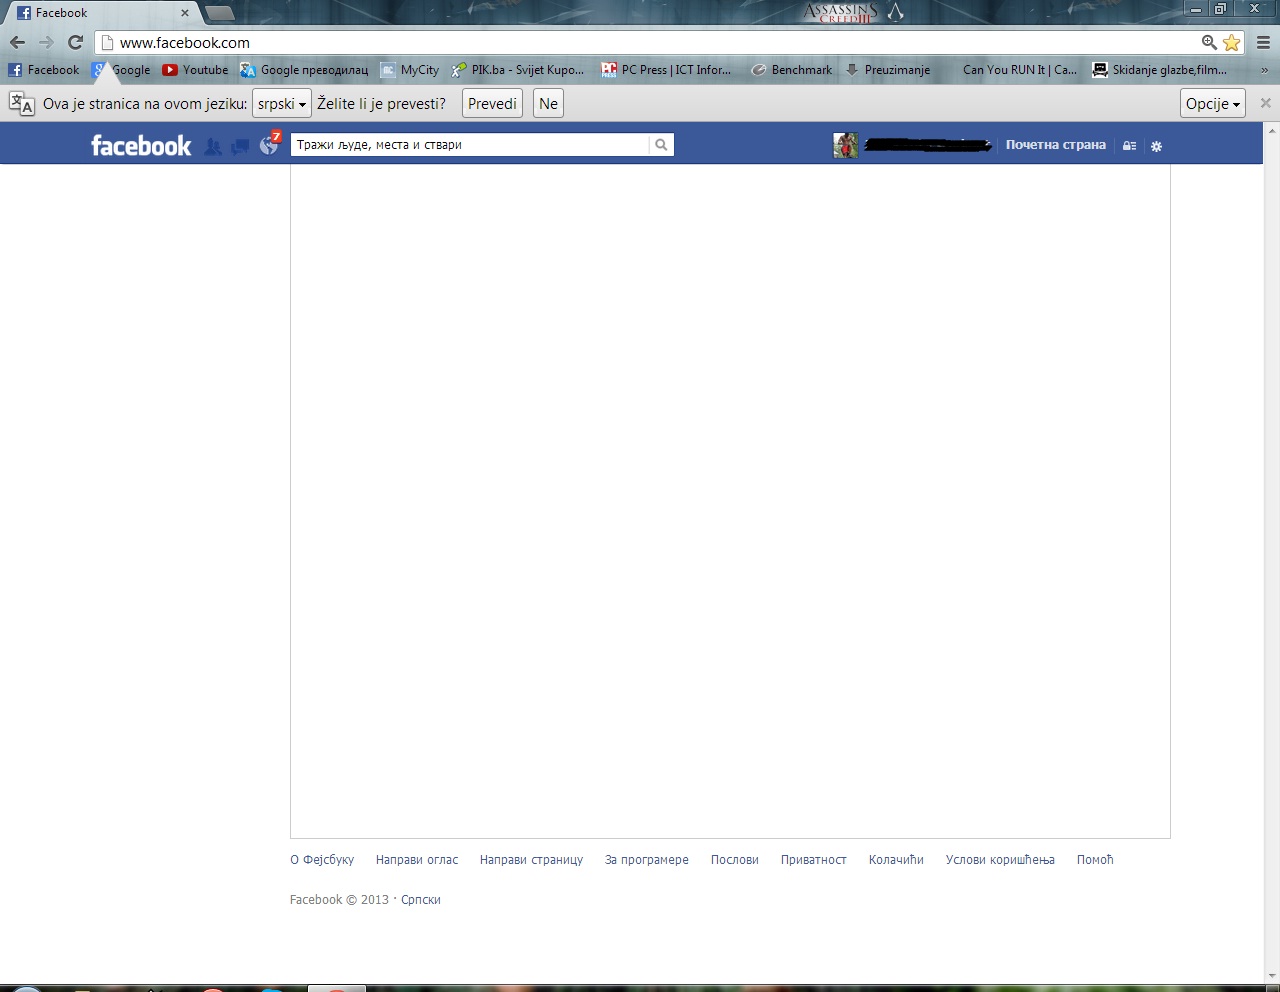Click the Facebook search magnifier button
The height and width of the screenshot is (992, 1280).
pyautogui.click(x=661, y=145)
